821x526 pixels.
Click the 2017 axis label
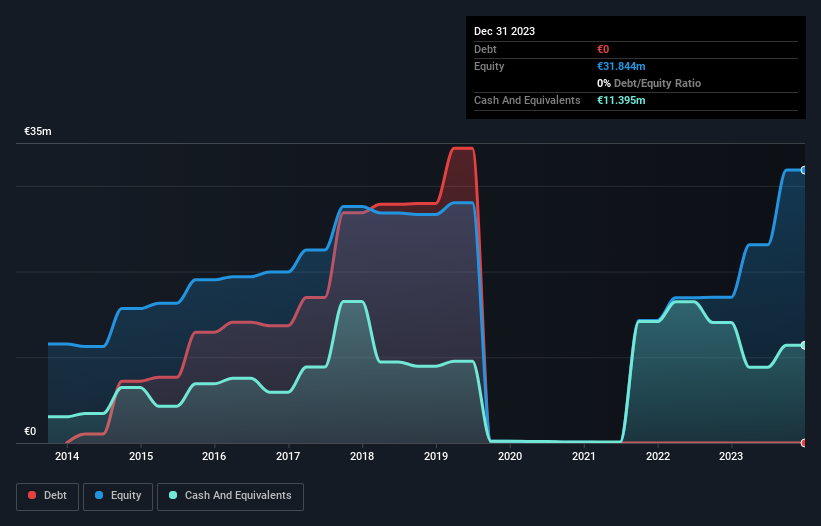click(x=288, y=456)
